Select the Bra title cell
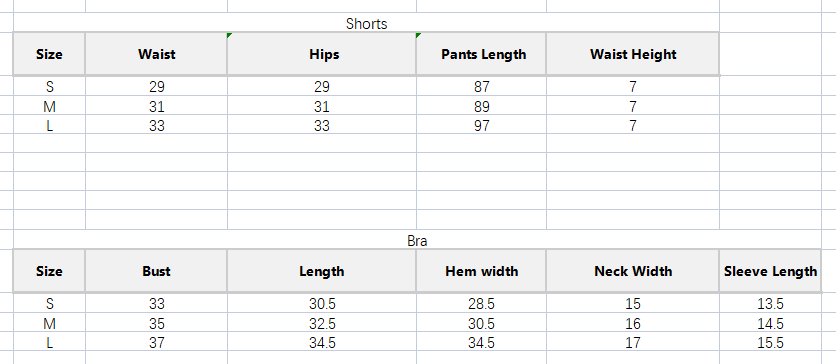This screenshot has width=836, height=364. [417, 240]
